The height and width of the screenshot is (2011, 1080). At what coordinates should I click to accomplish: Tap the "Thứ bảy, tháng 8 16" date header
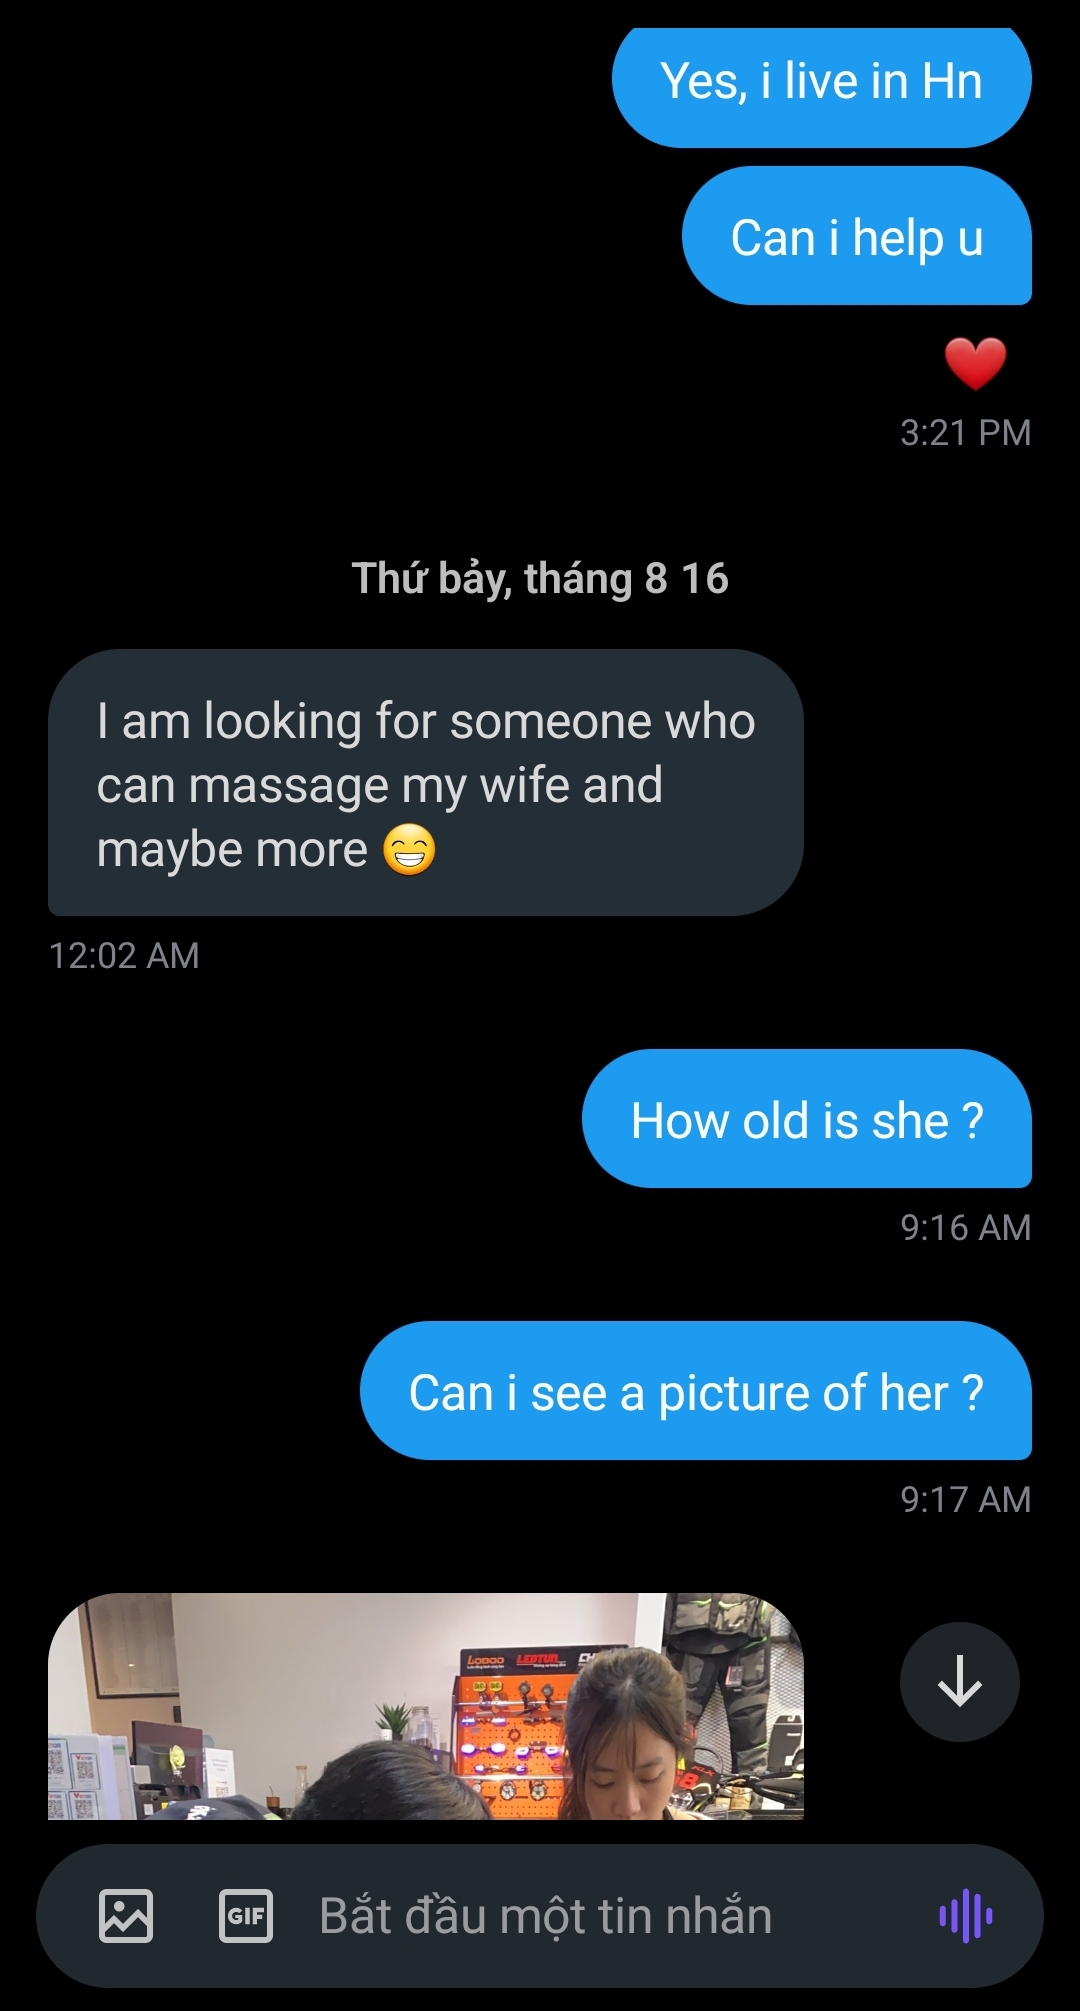coord(540,578)
